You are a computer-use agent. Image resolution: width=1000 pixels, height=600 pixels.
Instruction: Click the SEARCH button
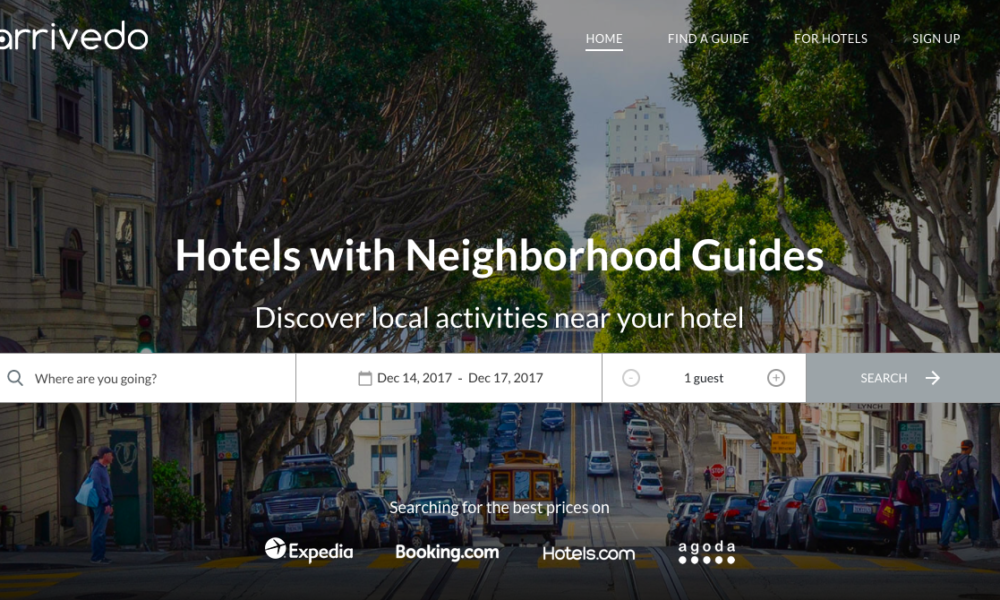tap(903, 378)
